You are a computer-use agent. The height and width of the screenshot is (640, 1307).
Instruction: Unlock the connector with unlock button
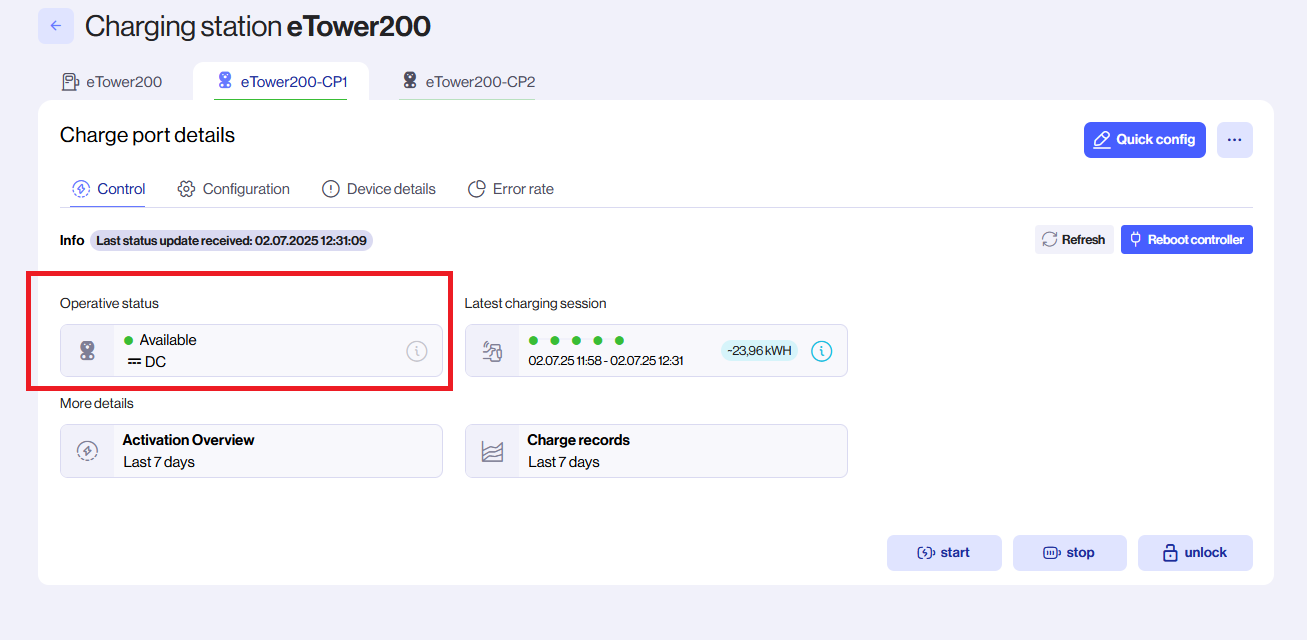coord(1195,553)
